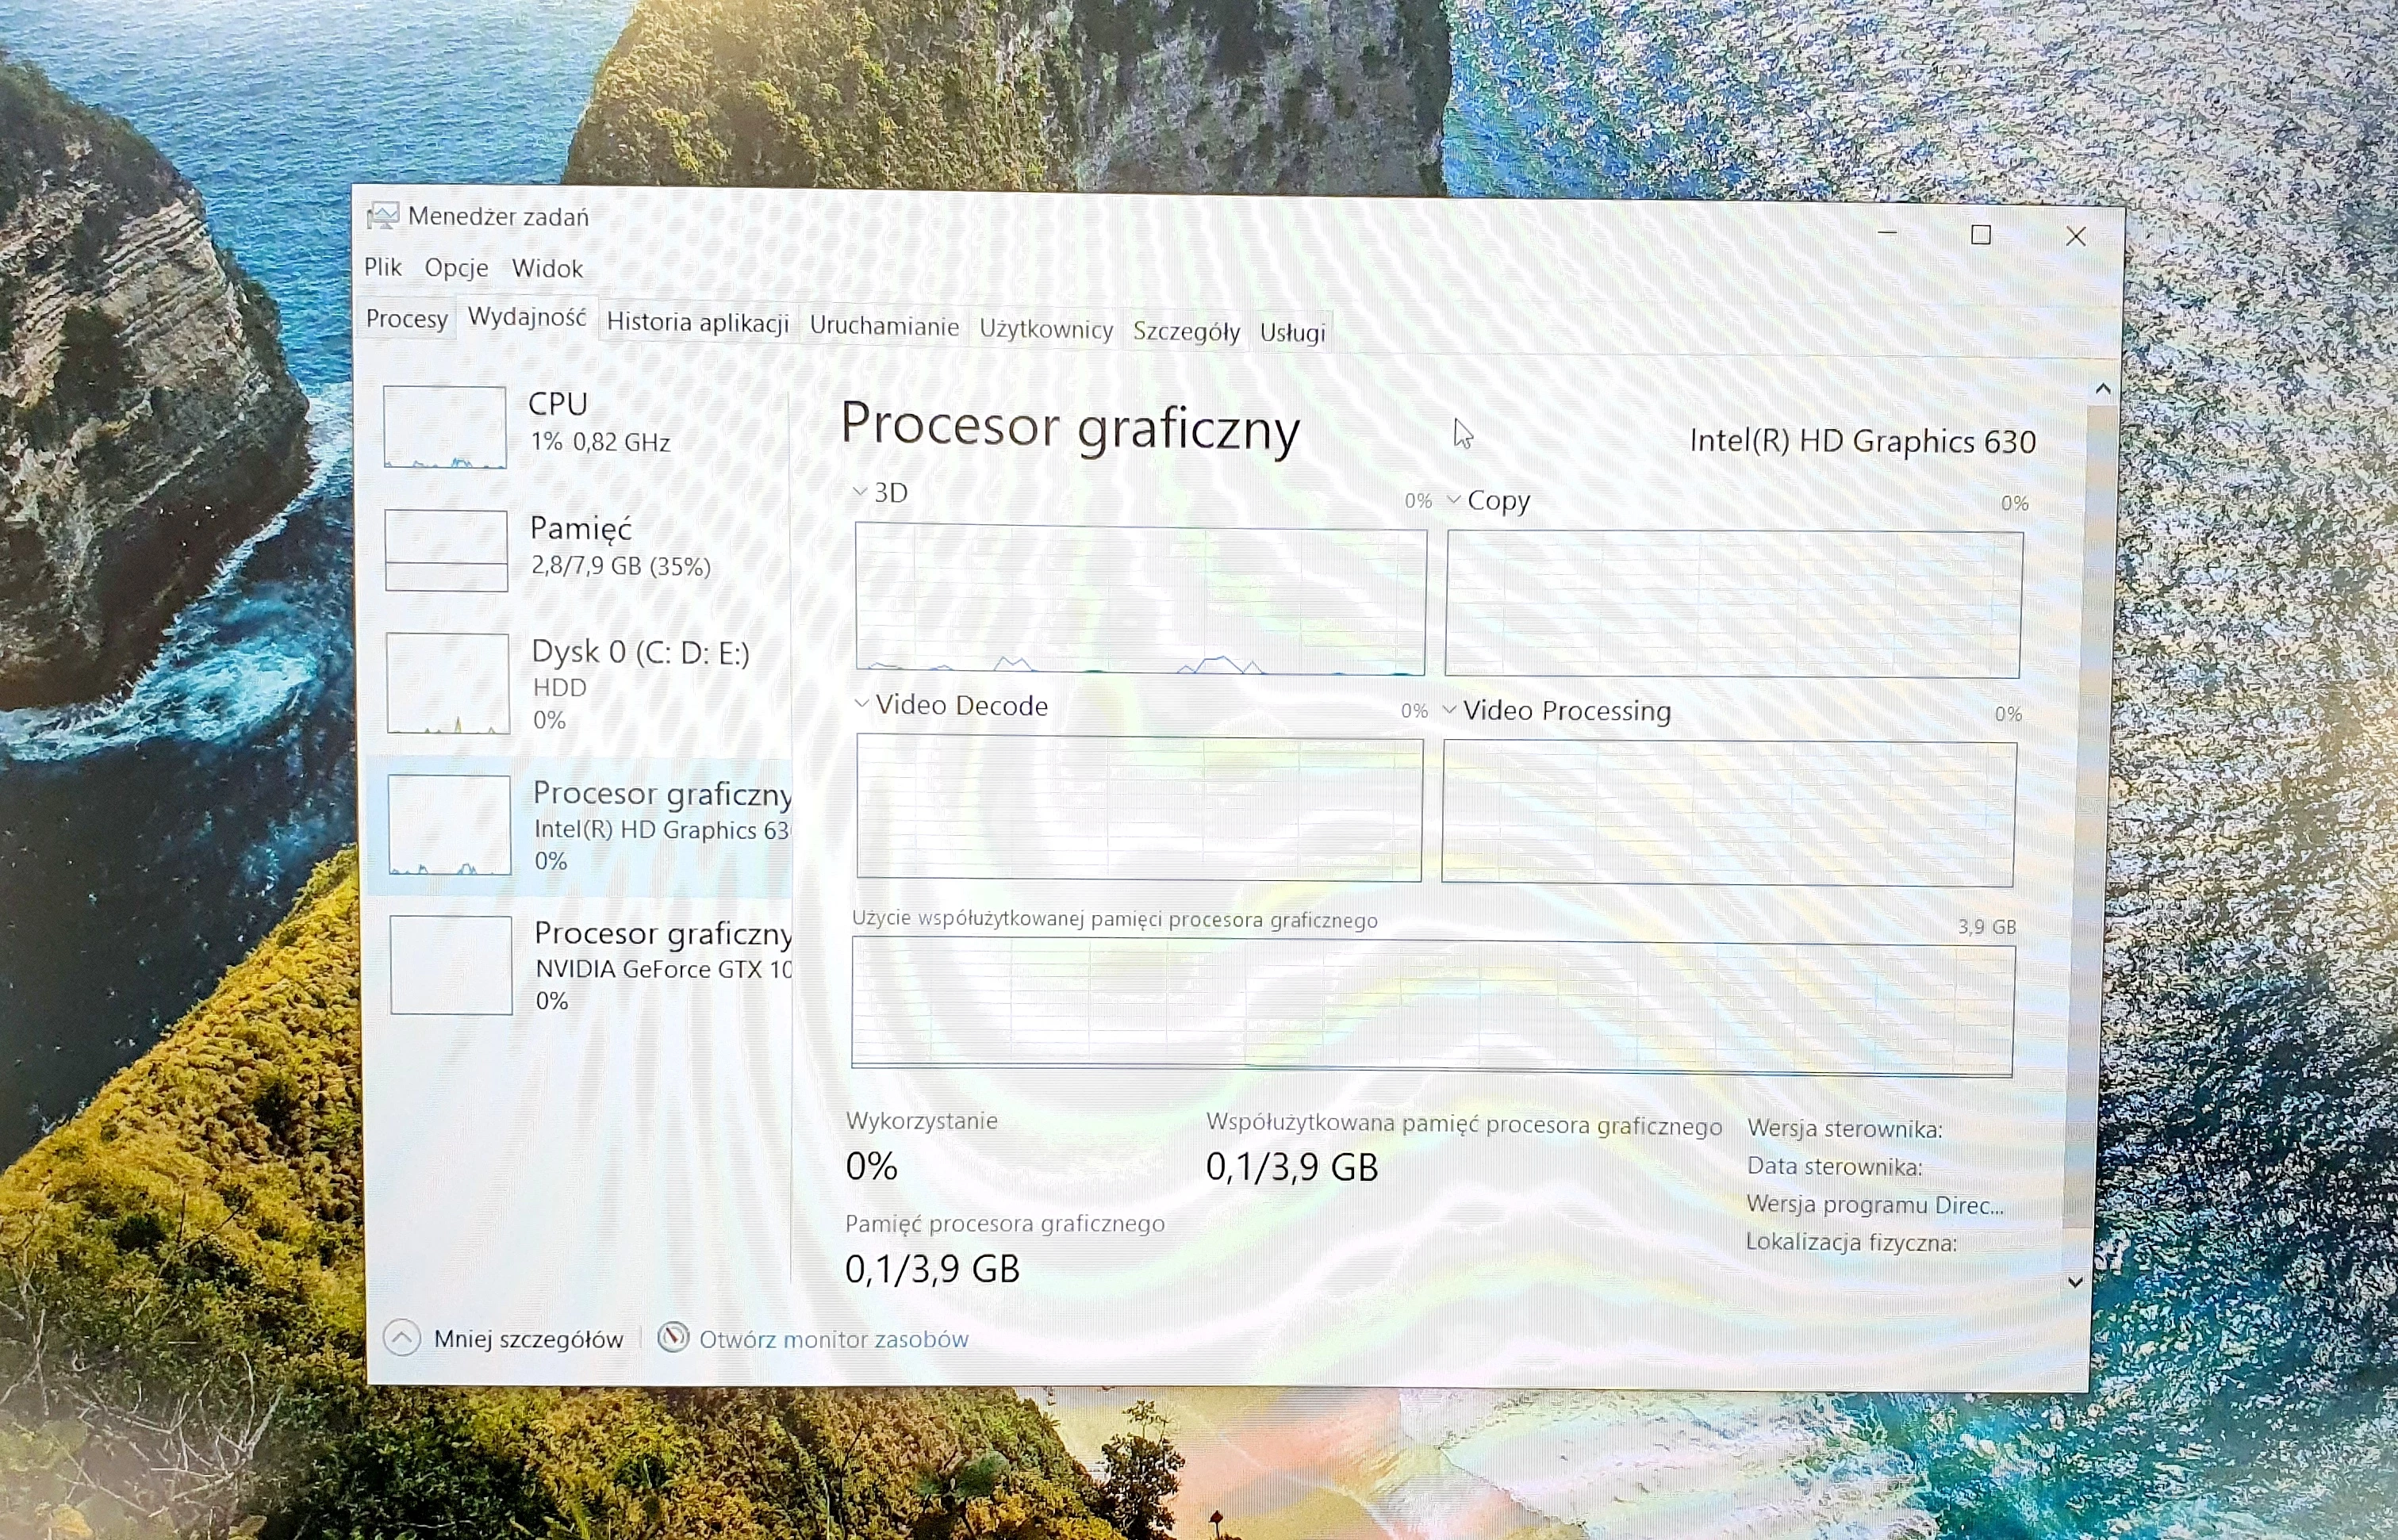Open the Copy engine dropdown chevron
This screenshot has height=1540, width=2398.
pos(1454,499)
